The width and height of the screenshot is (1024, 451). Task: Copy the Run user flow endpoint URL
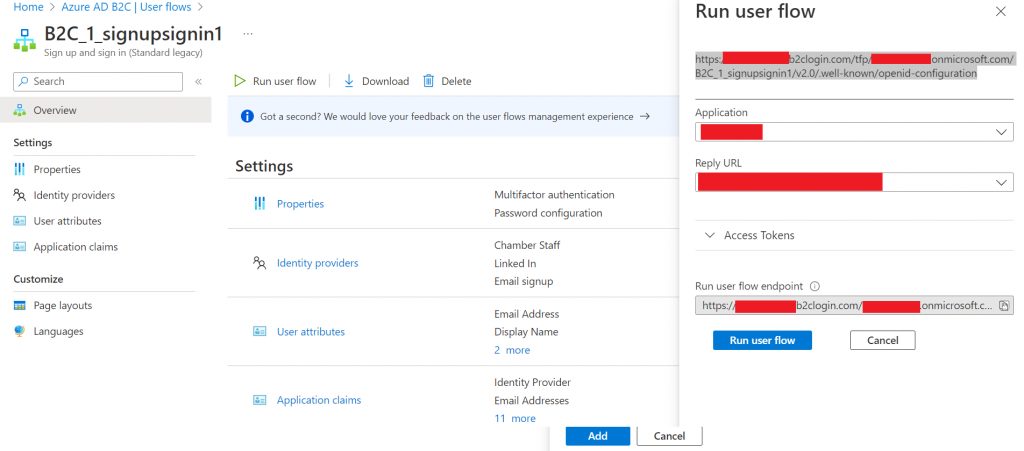tap(1004, 305)
